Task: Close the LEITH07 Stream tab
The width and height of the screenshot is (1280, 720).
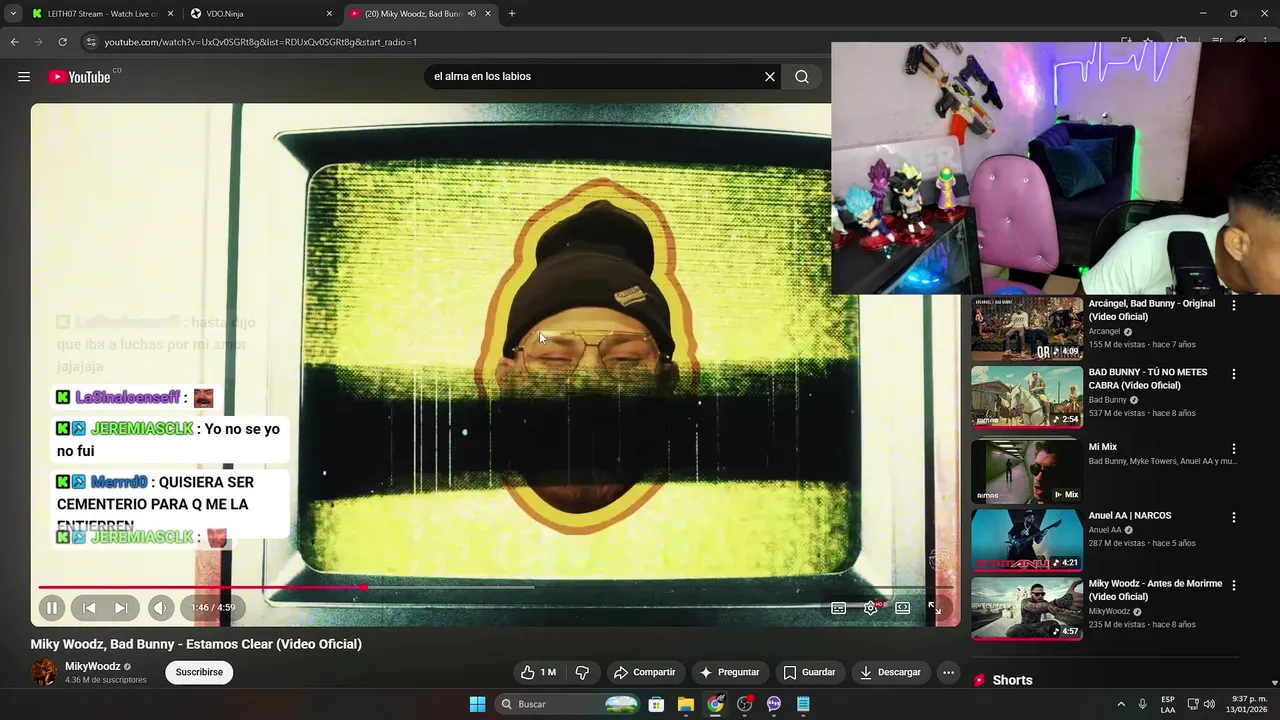Action: point(170,14)
